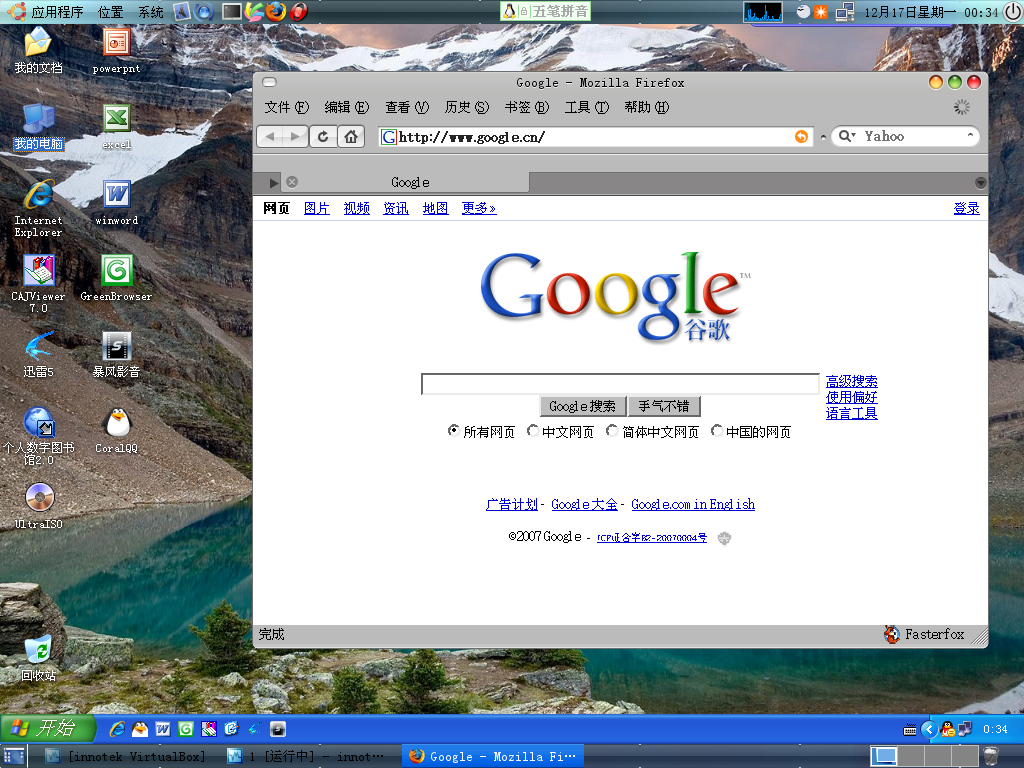Screen dimensions: 1024x768
Task: Open the Fasterfox status bar icon
Action: pyautogui.click(x=891, y=634)
